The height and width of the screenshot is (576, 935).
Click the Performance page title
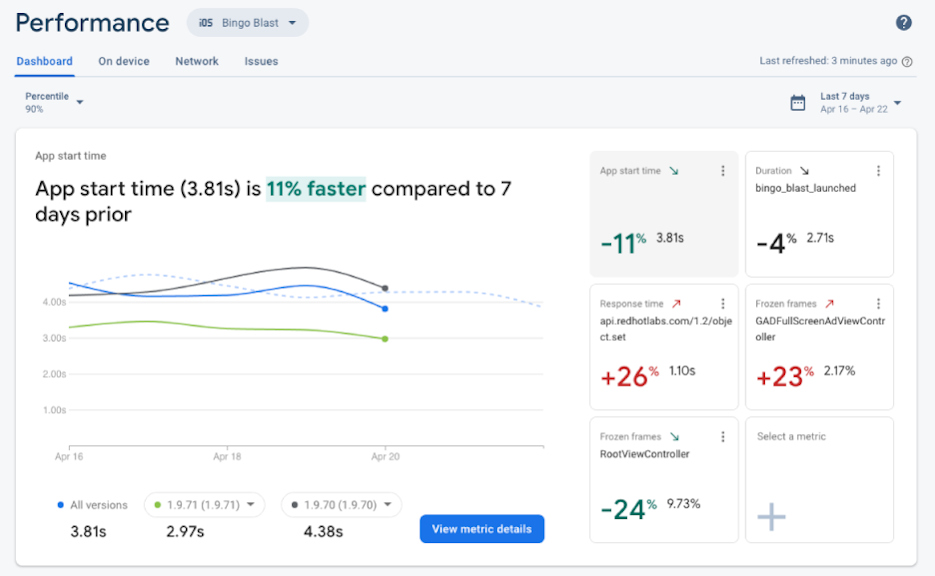[92, 23]
